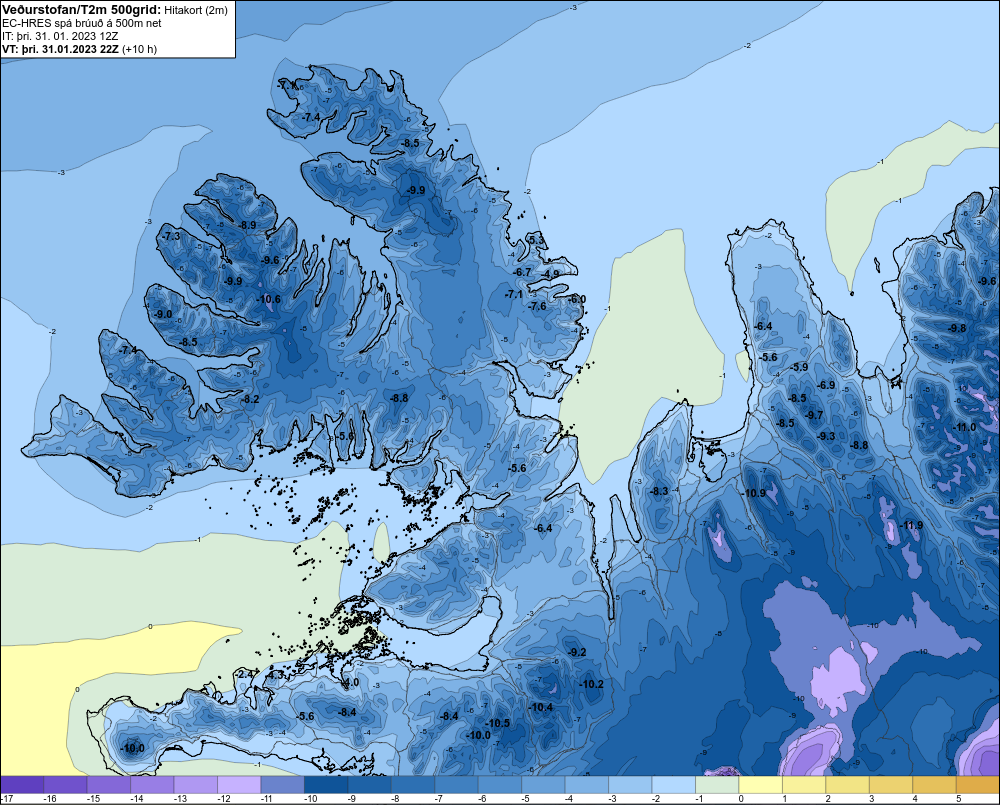Screen dimensions: 1000x805
Task: Click the '-10.6' temperature value
Action: tap(268, 299)
